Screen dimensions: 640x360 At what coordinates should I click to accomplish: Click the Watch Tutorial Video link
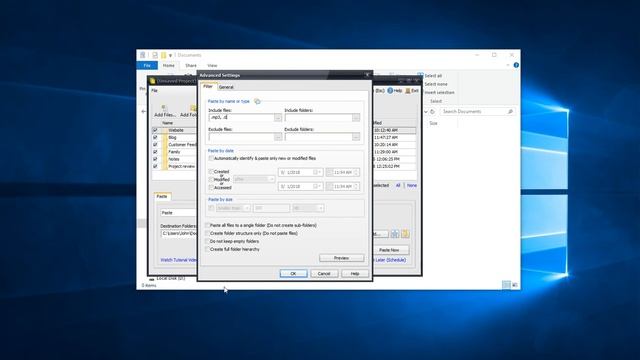[179, 260]
